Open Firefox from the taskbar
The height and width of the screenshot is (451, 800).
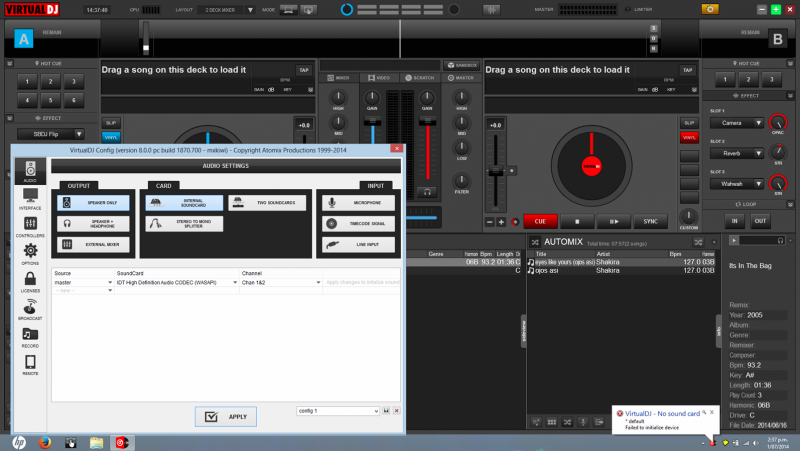(45, 441)
